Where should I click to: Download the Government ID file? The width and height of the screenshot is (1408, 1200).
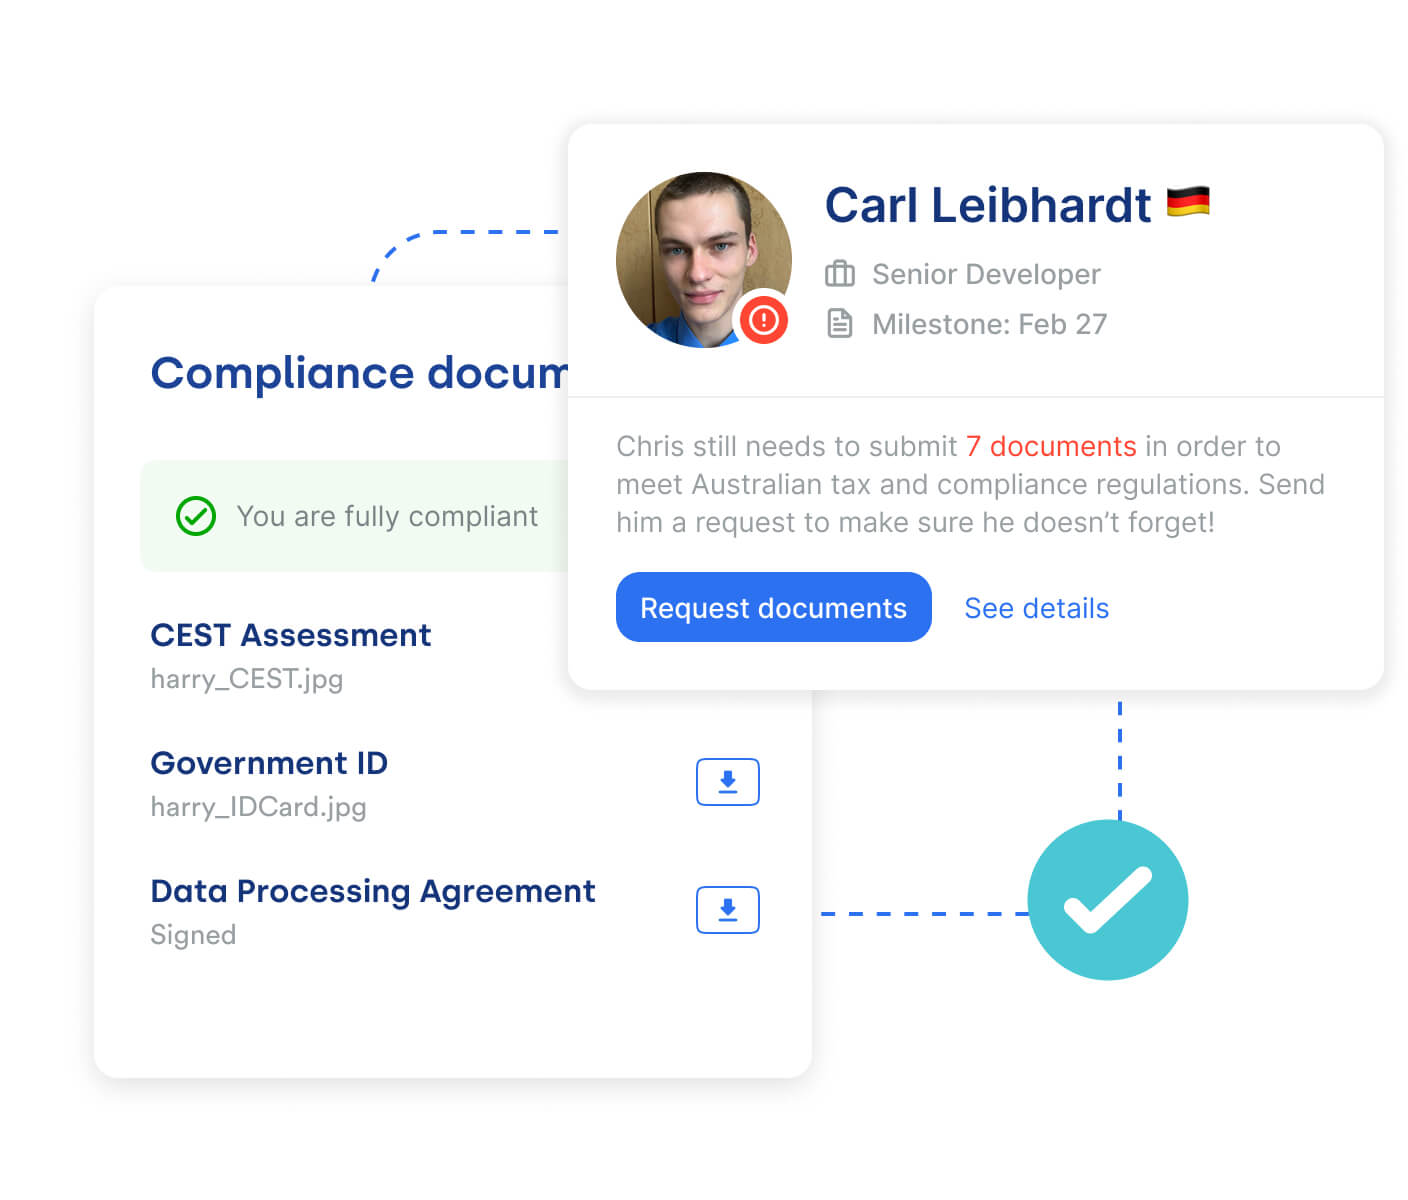pos(727,782)
